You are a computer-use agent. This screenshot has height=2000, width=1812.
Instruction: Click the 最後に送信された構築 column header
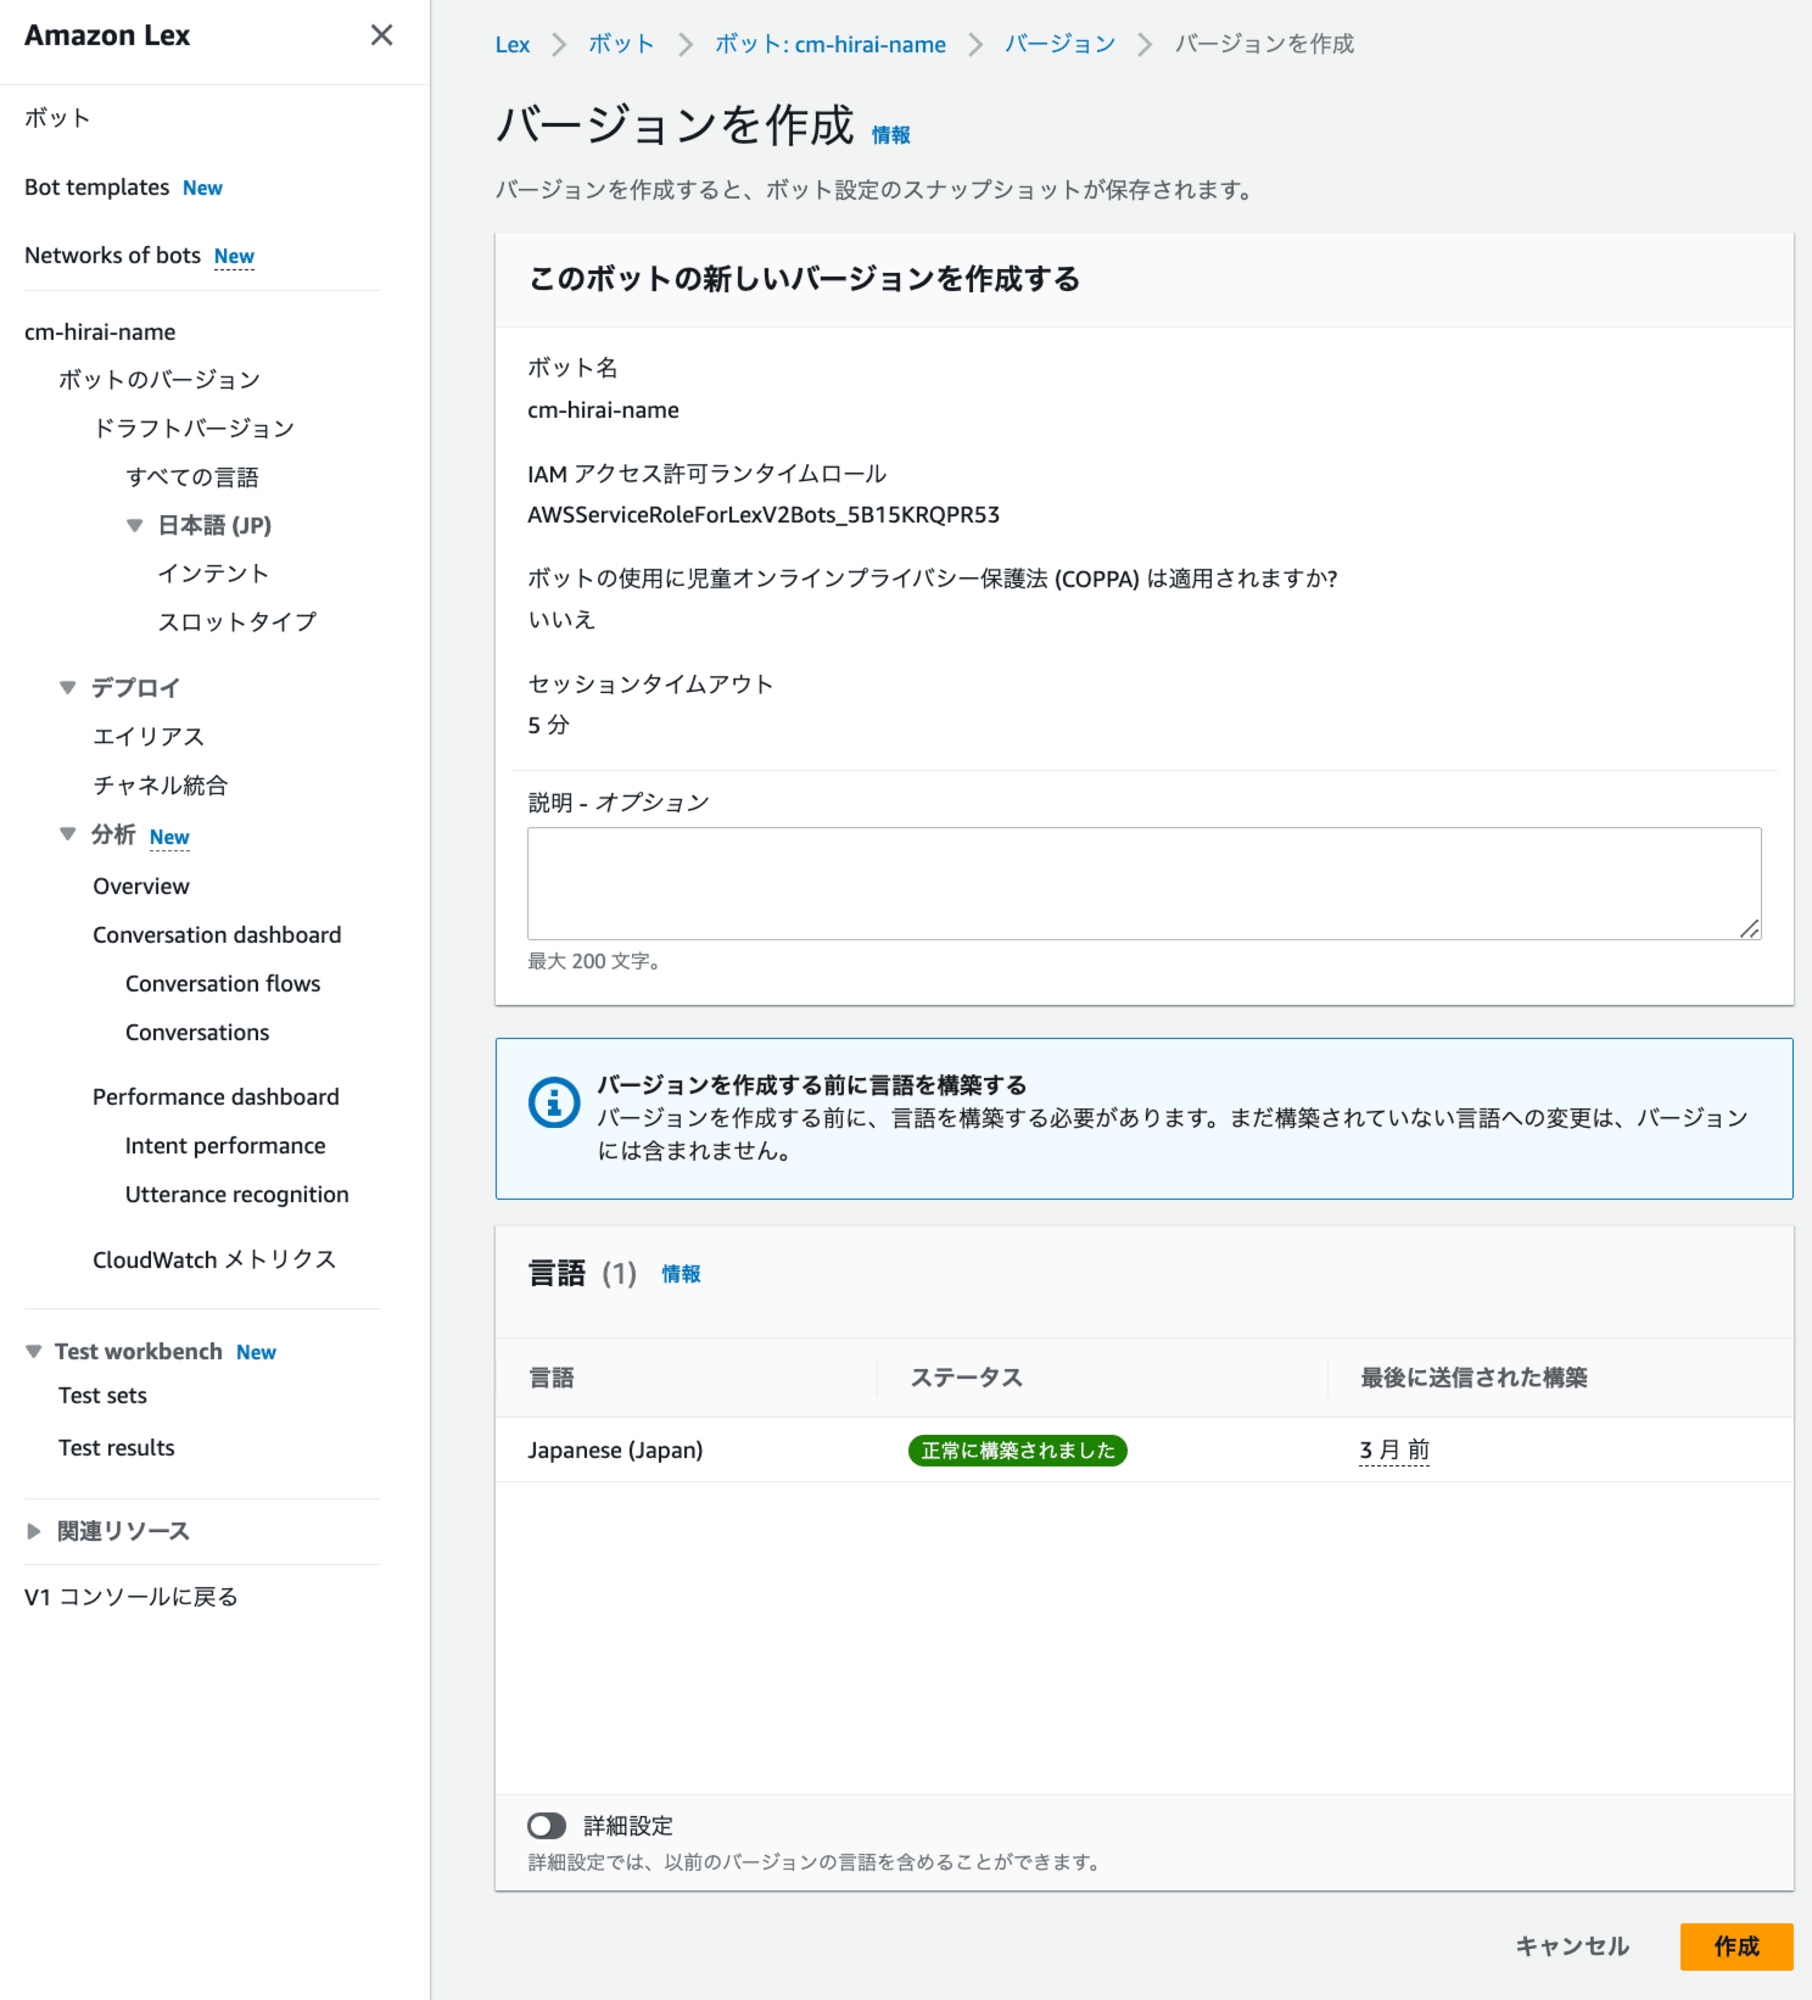tap(1473, 1377)
